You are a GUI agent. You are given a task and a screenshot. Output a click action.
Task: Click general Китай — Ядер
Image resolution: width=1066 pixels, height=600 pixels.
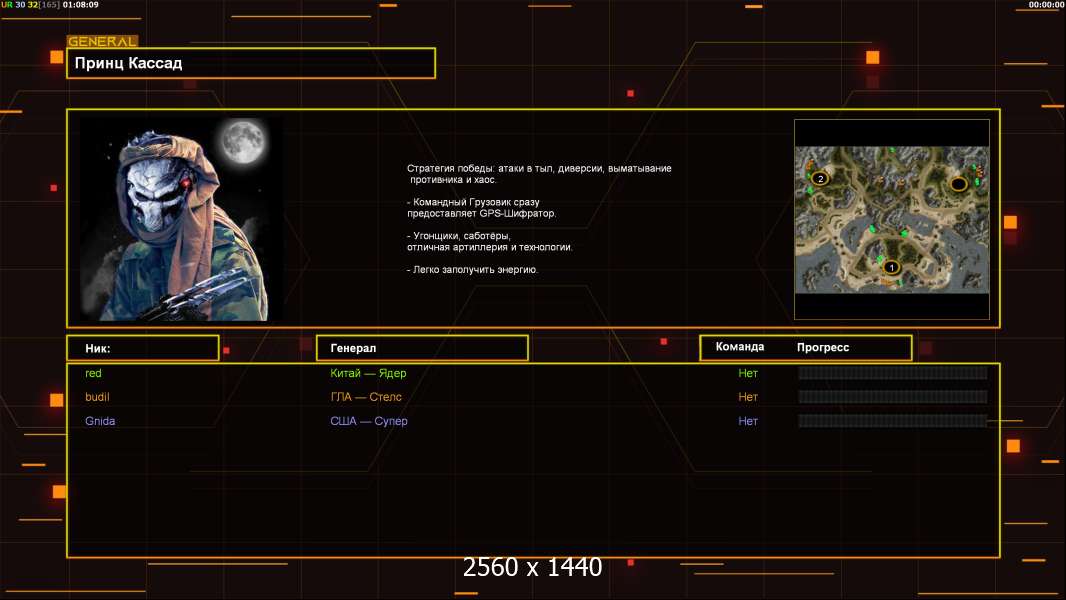pyautogui.click(x=368, y=373)
